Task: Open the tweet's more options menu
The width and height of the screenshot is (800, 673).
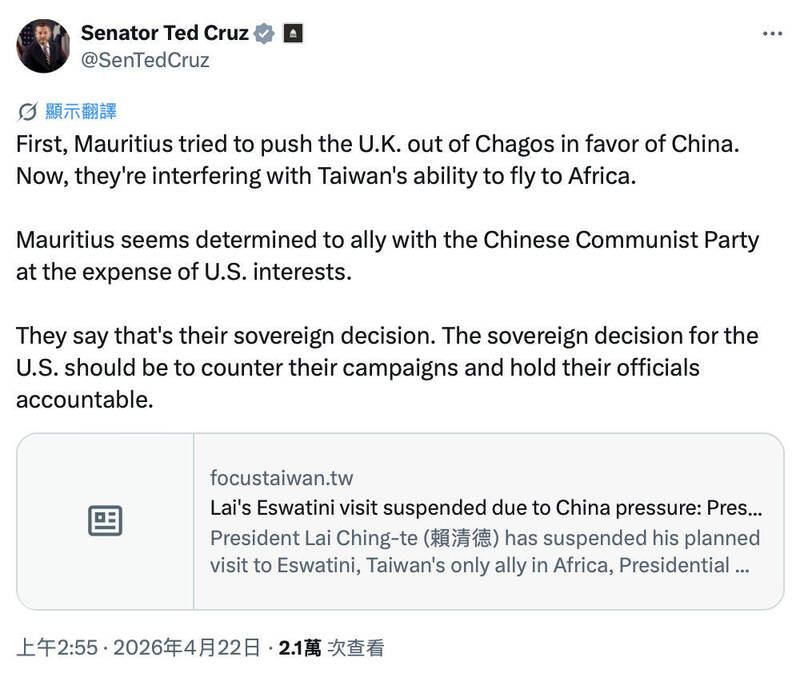Action: point(772,33)
